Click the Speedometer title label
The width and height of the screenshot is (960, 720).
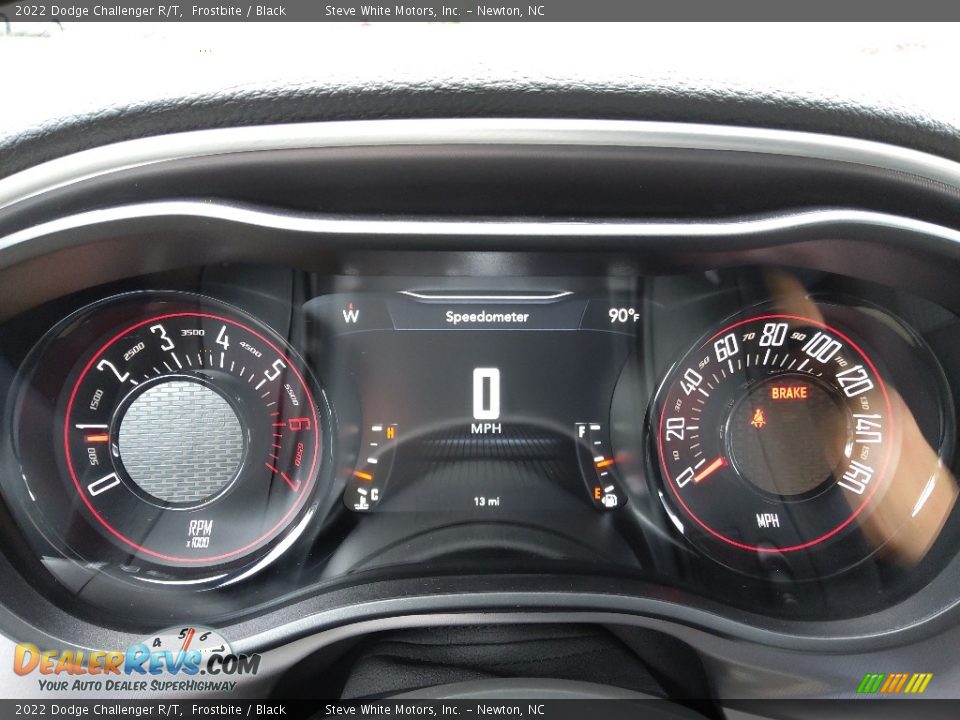[x=487, y=317]
